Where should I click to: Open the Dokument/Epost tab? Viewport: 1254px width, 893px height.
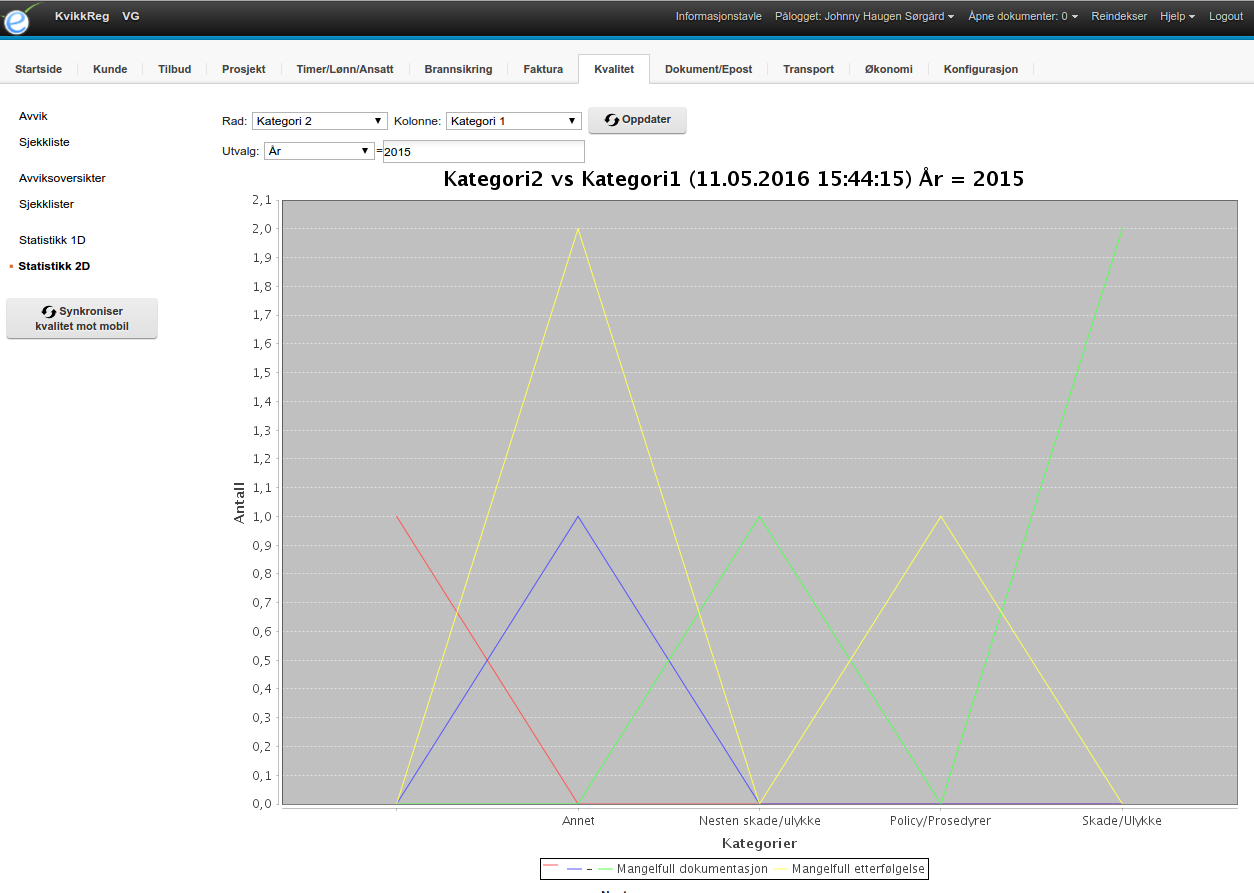click(x=708, y=69)
